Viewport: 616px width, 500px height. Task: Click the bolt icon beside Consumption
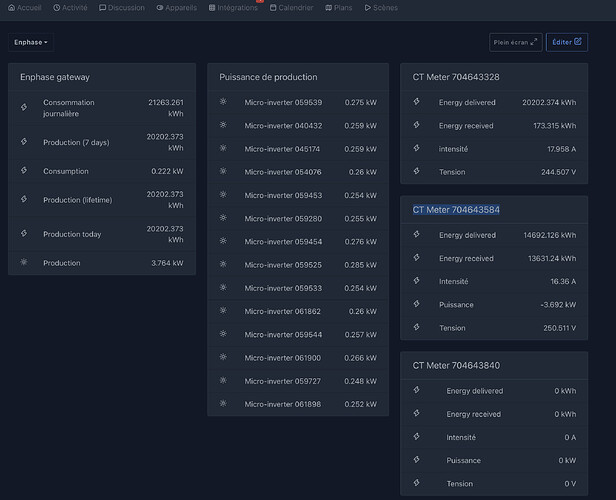point(24,170)
